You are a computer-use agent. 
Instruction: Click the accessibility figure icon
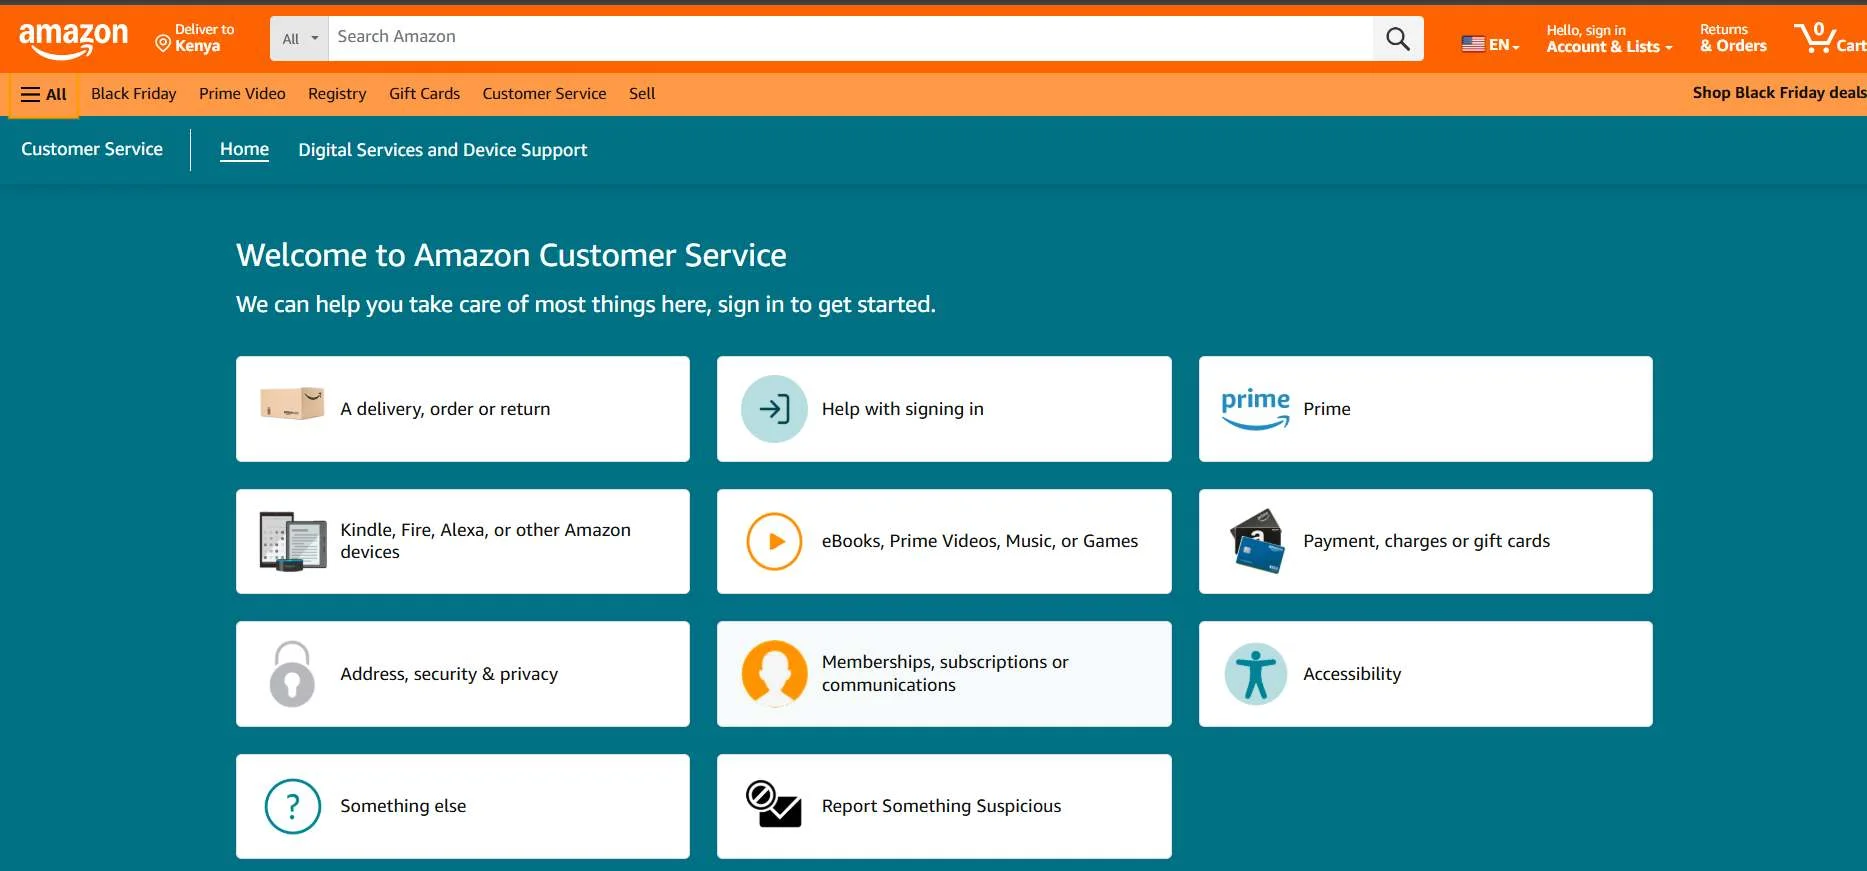(x=1255, y=674)
